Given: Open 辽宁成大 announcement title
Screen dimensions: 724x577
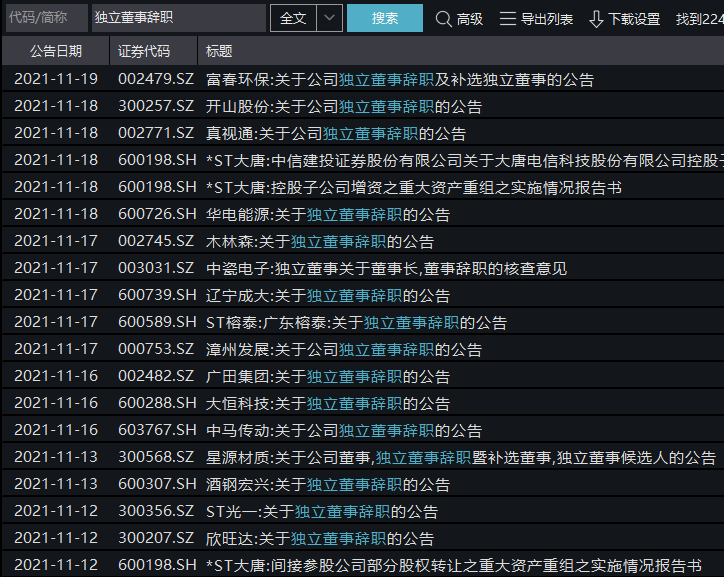Looking at the screenshot, I should [328, 295].
